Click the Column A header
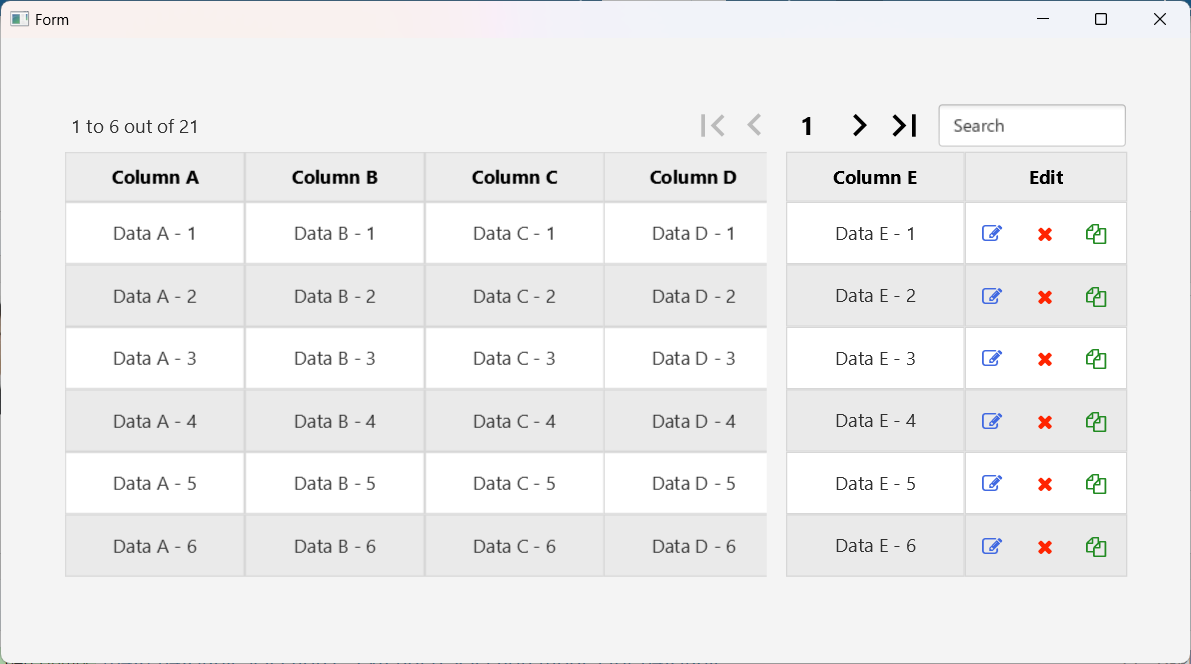The image size is (1191, 664). tap(155, 178)
